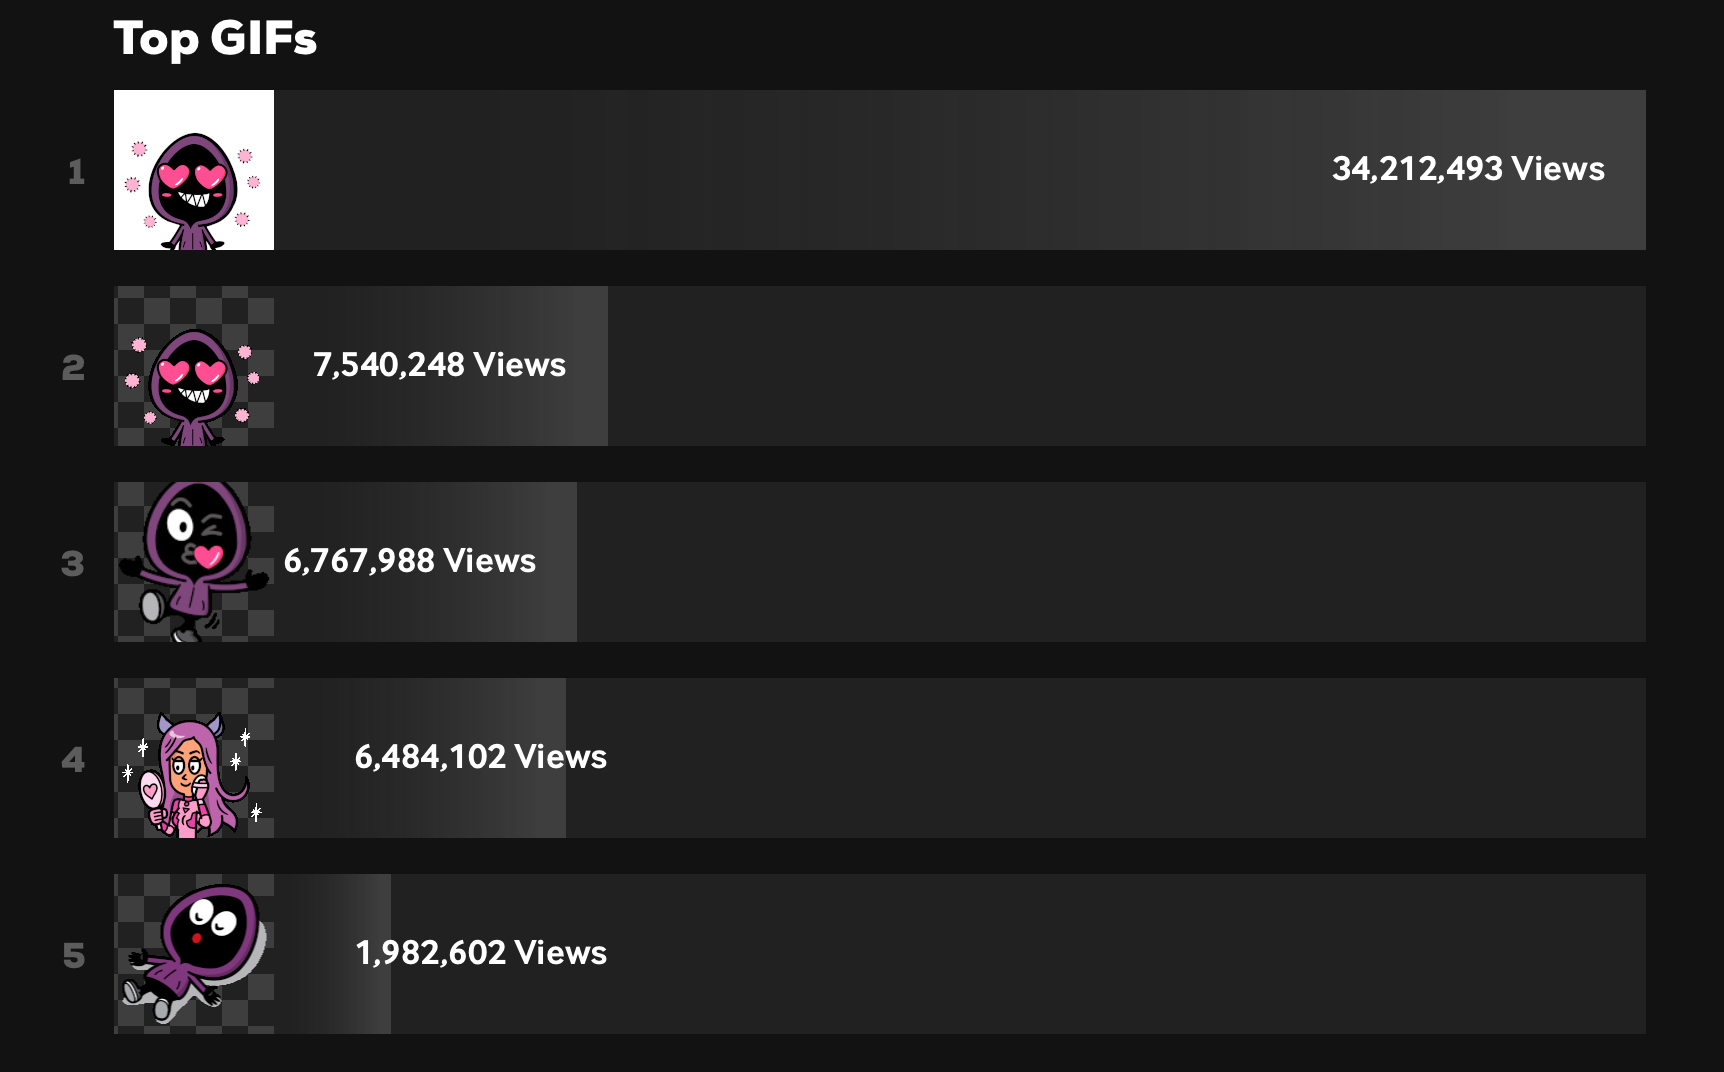Select the 6,767,988 Views text
Image resolution: width=1724 pixels, height=1072 pixels.
pyautogui.click(x=410, y=561)
